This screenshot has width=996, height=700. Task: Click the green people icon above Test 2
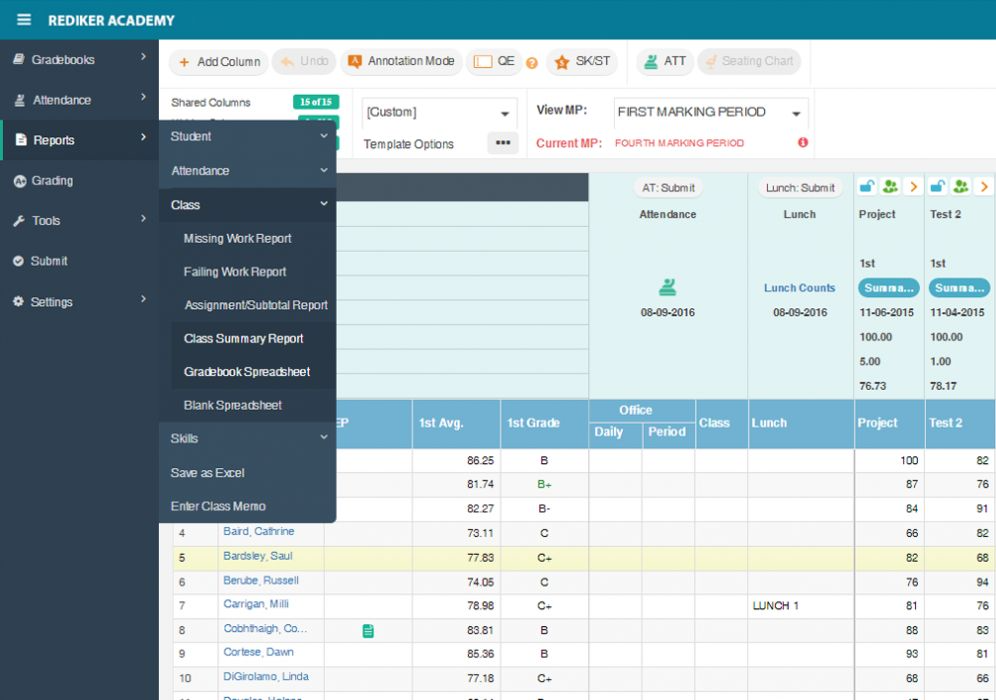[961, 186]
